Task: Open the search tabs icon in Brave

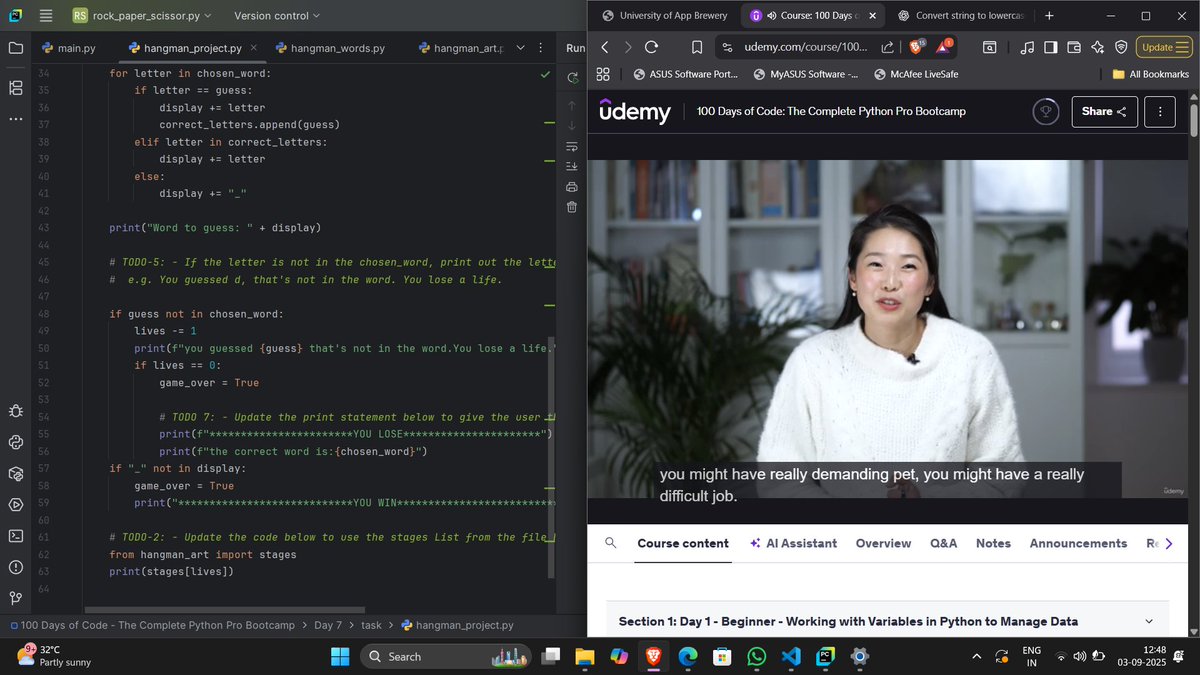Action: coord(990,47)
